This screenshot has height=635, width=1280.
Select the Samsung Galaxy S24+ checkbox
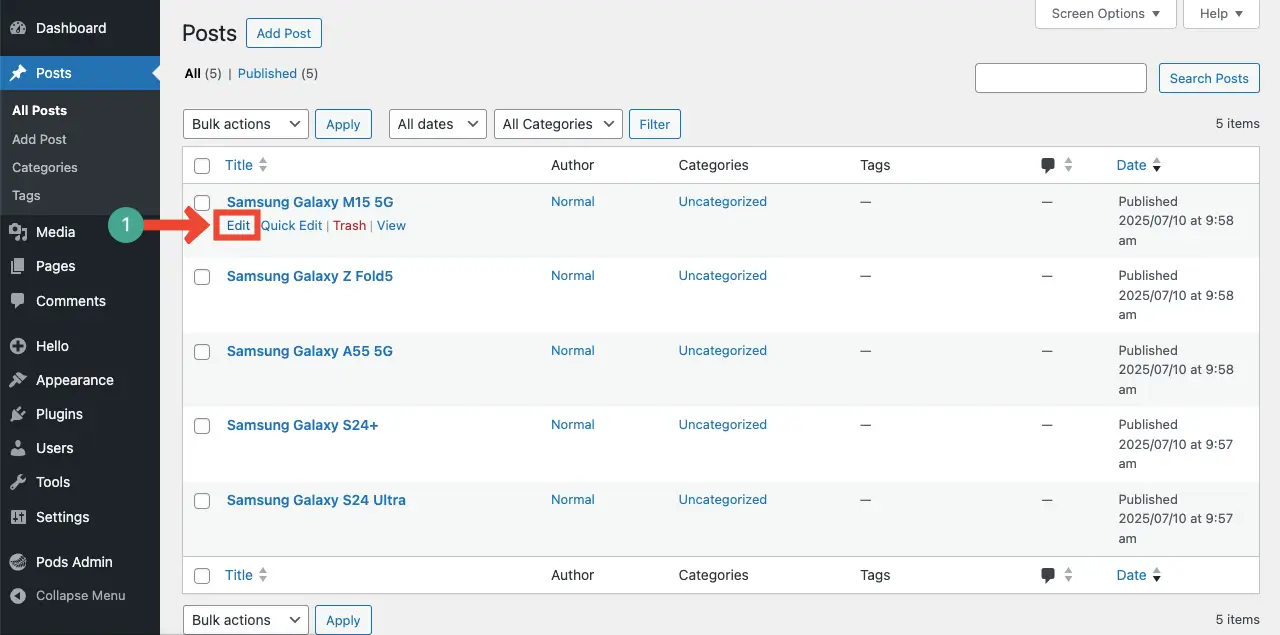tap(202, 426)
